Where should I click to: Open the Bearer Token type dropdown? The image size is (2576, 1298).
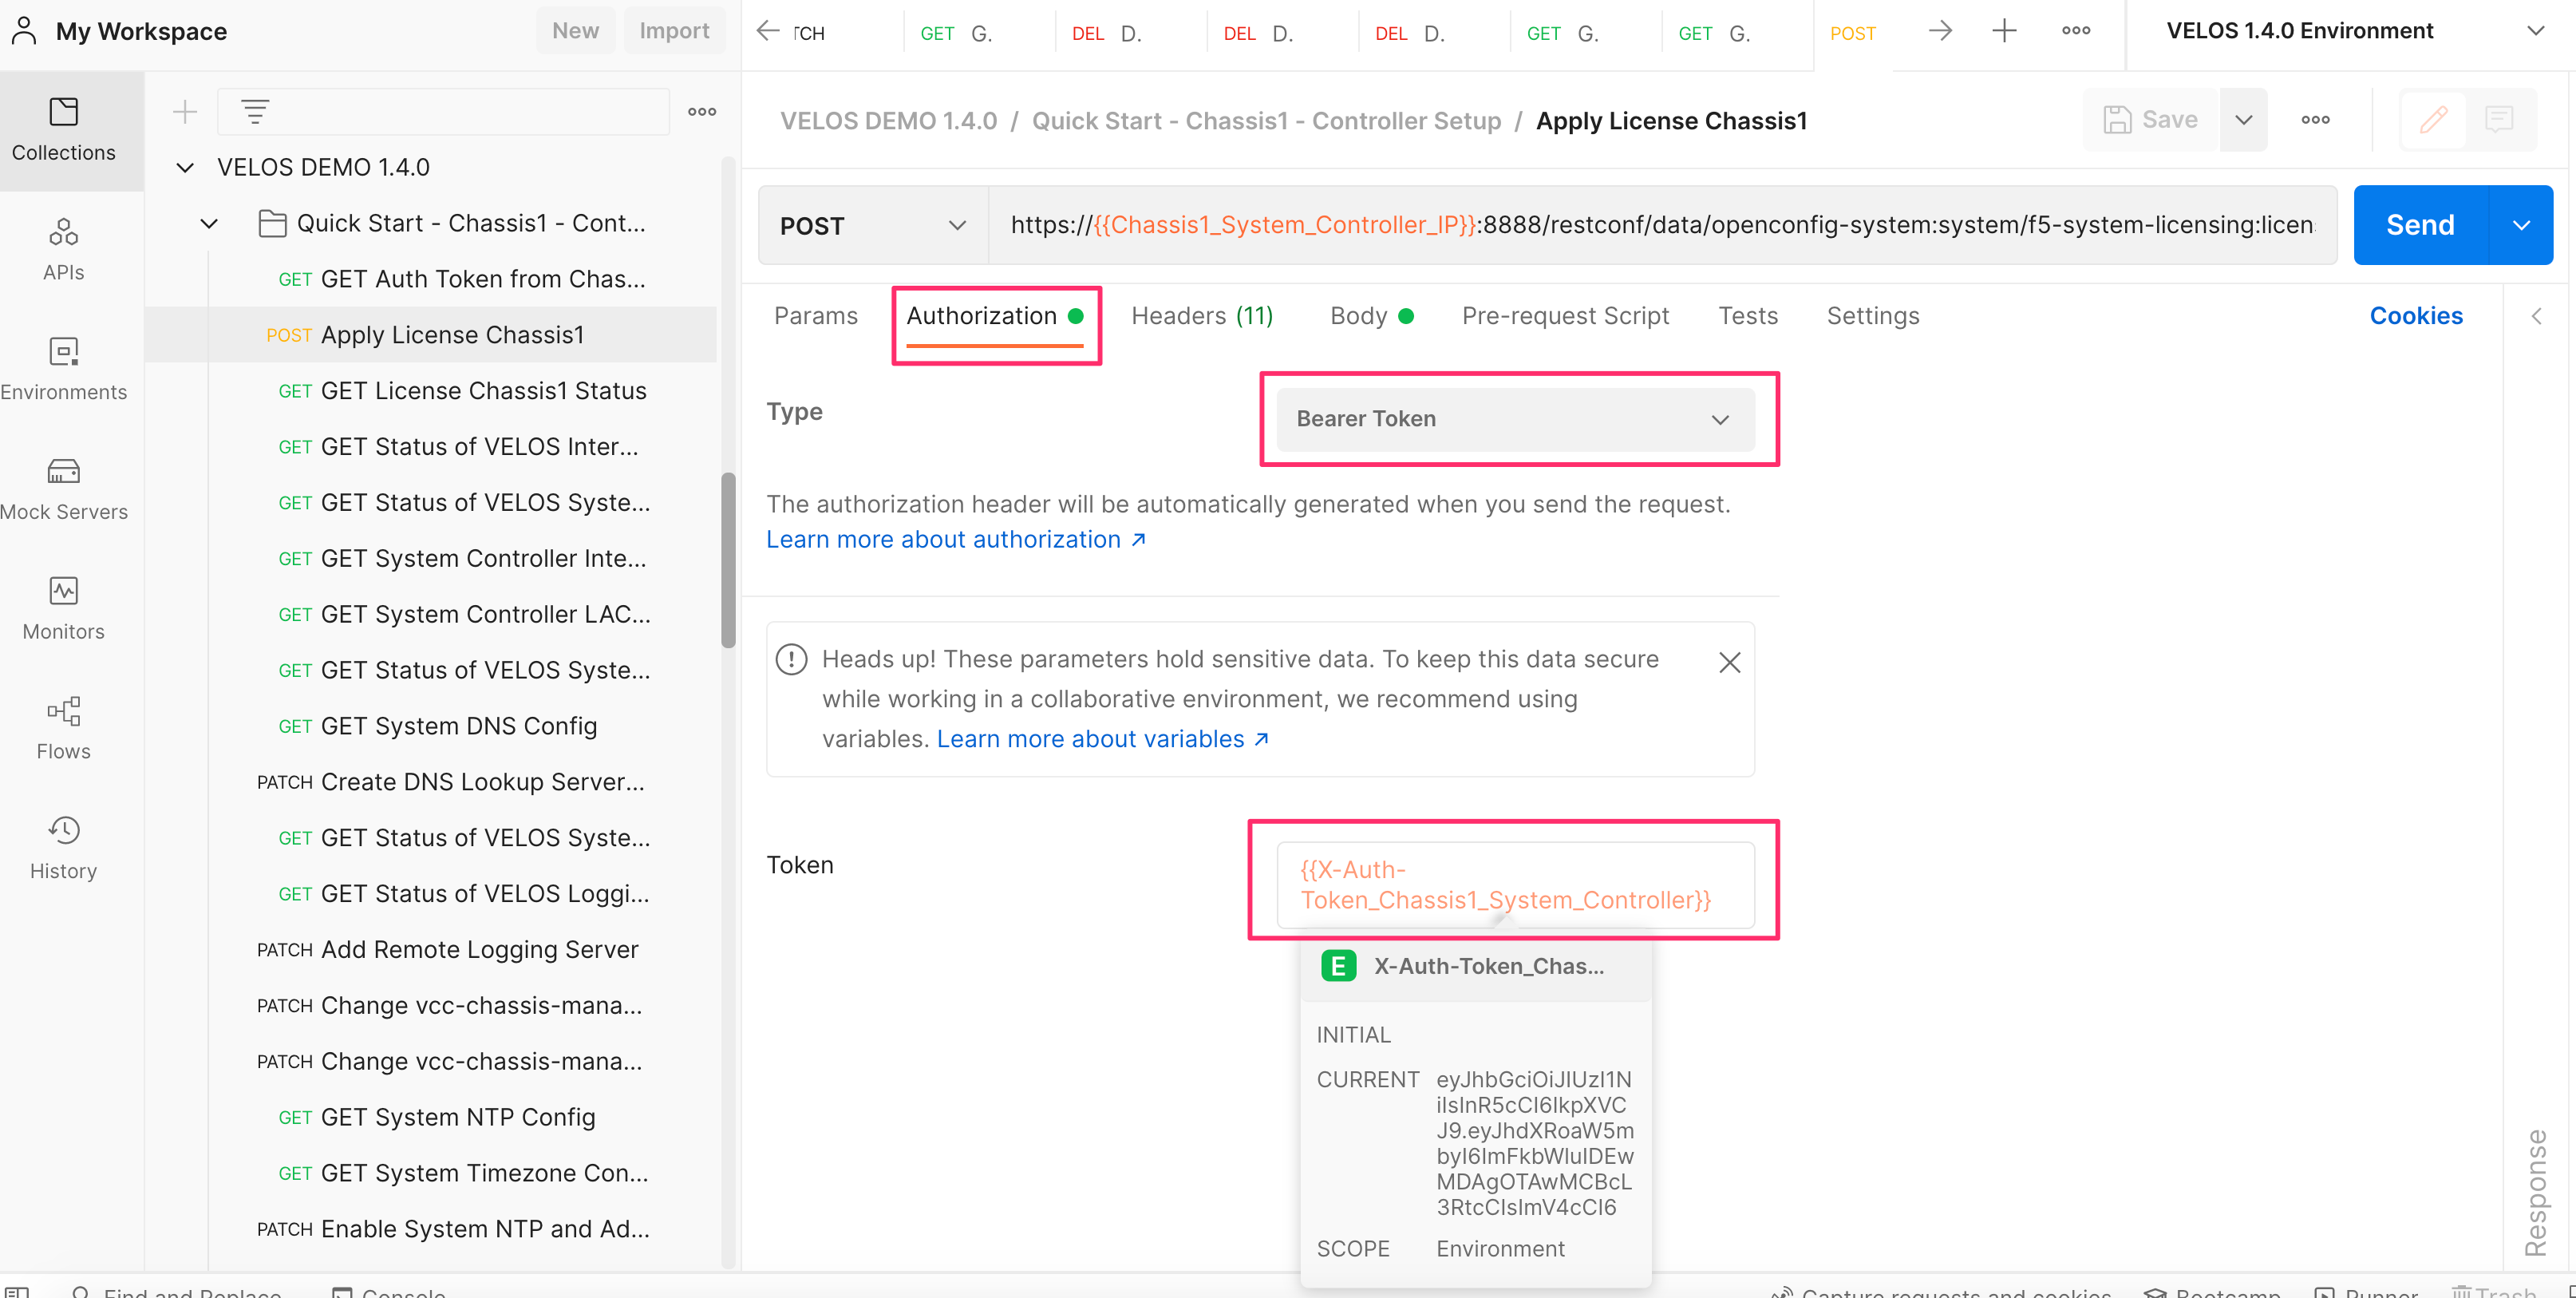(x=1514, y=419)
